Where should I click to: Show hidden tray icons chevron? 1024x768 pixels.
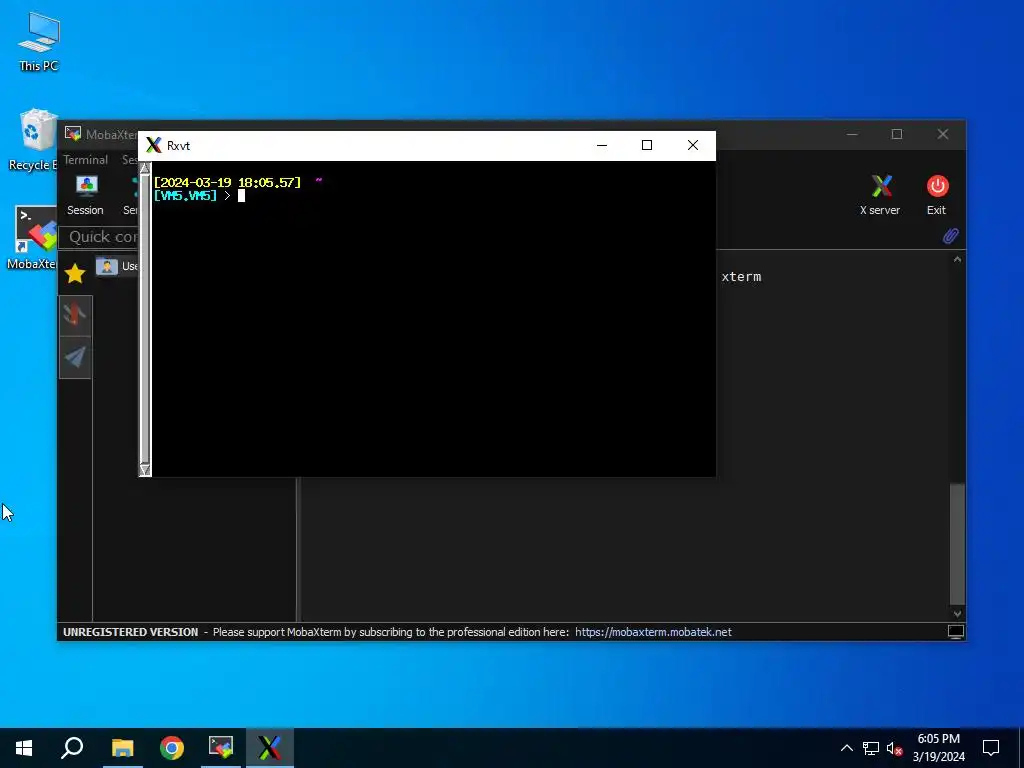tap(846, 748)
